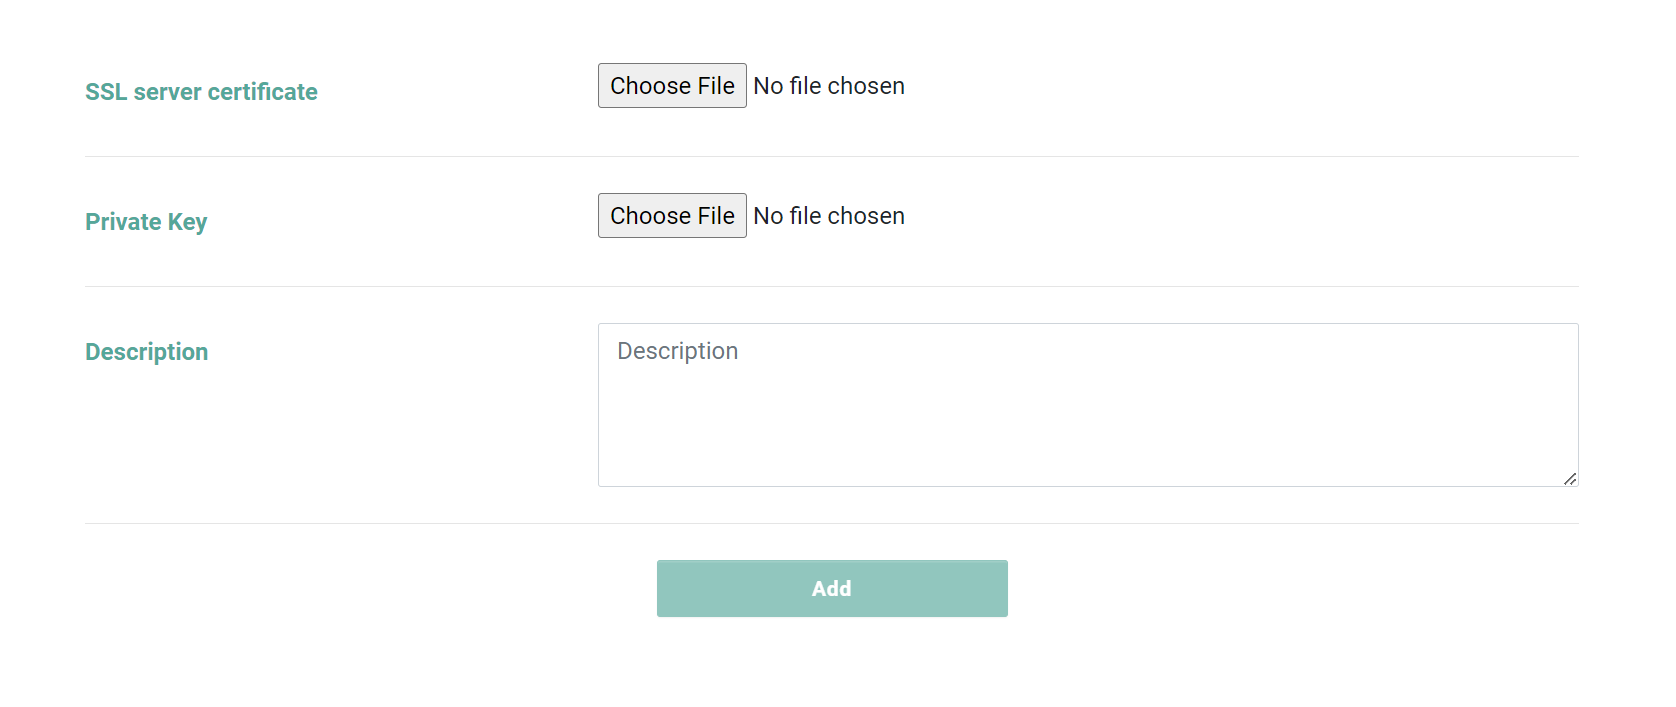The height and width of the screenshot is (707, 1676).
Task: Click Choose File for Private Key
Action: (672, 216)
